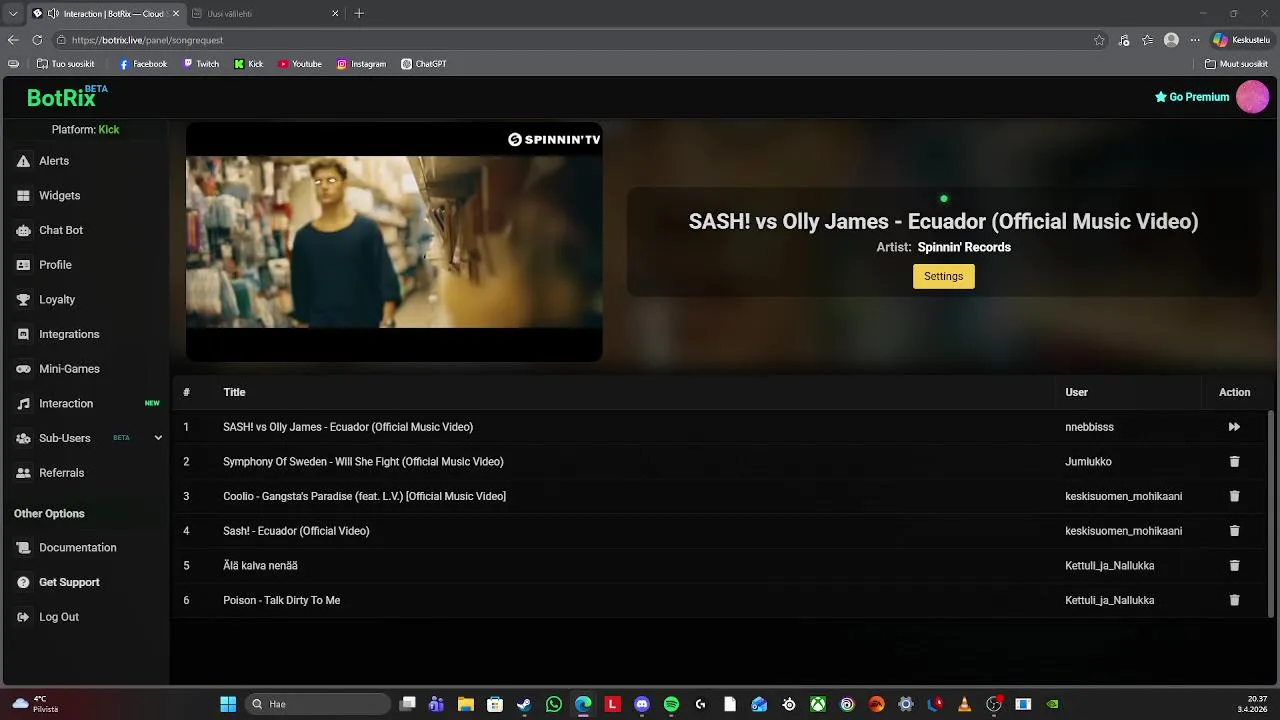Open the Keskustelu Copilot button

tap(1241, 40)
